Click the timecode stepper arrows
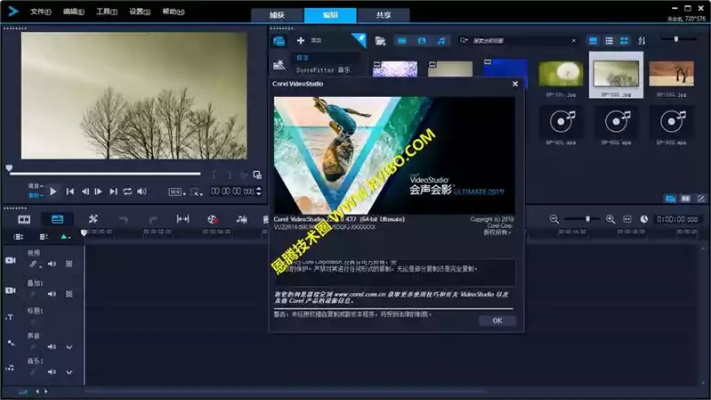Screen dimensions: 711x400 pos(259,191)
